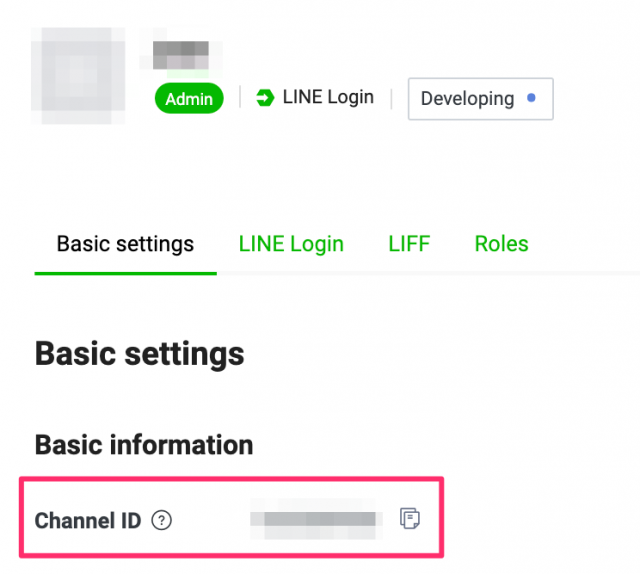
Task: Copy the Channel ID using the copy icon
Action: point(409,518)
